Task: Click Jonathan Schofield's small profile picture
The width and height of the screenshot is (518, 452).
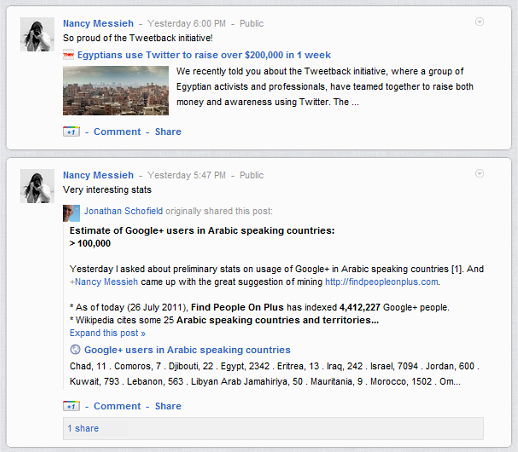Action: coord(71,213)
